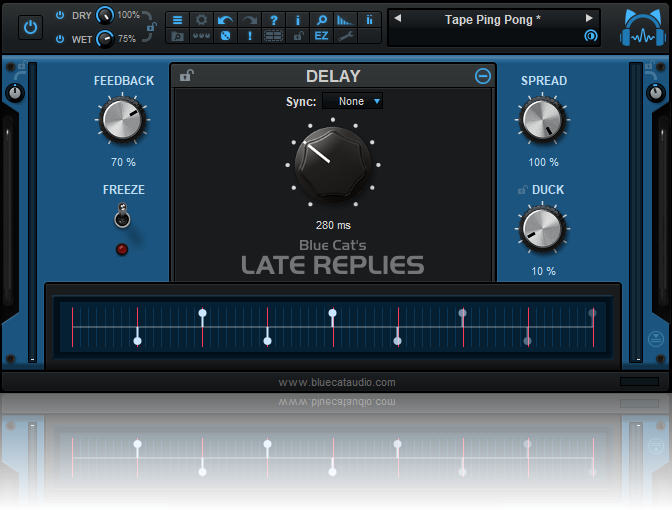Toggle the dry/wet link lock icon
Image resolution: width=672 pixels, height=510 pixels.
[x=151, y=27]
